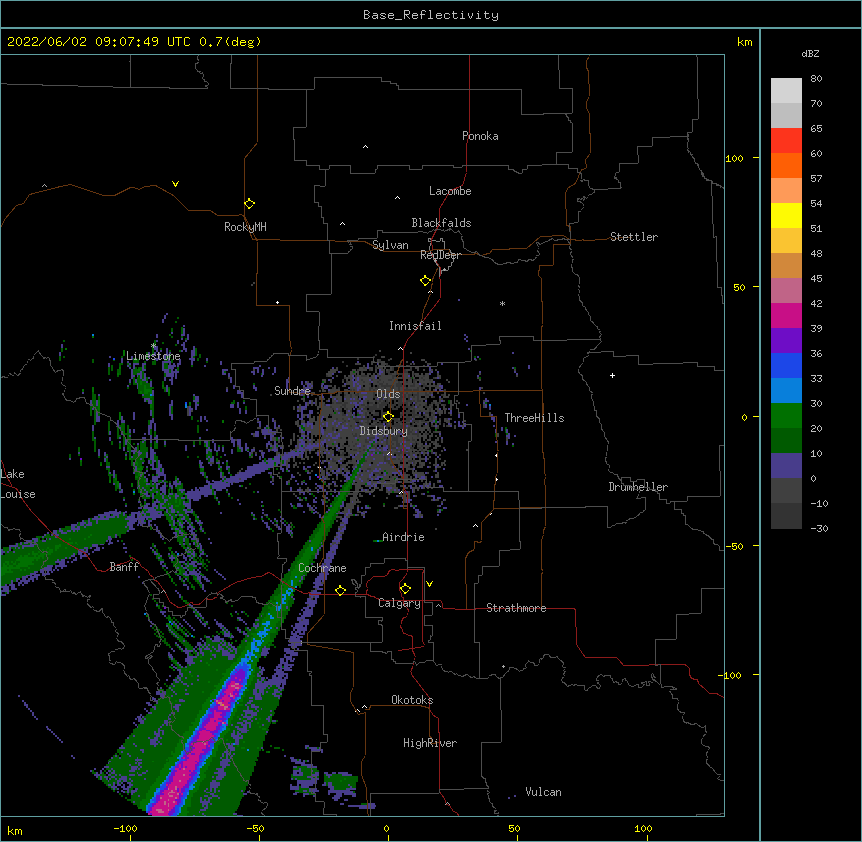Click the RedDeer city label
This screenshot has height=842, width=862.
point(440,255)
